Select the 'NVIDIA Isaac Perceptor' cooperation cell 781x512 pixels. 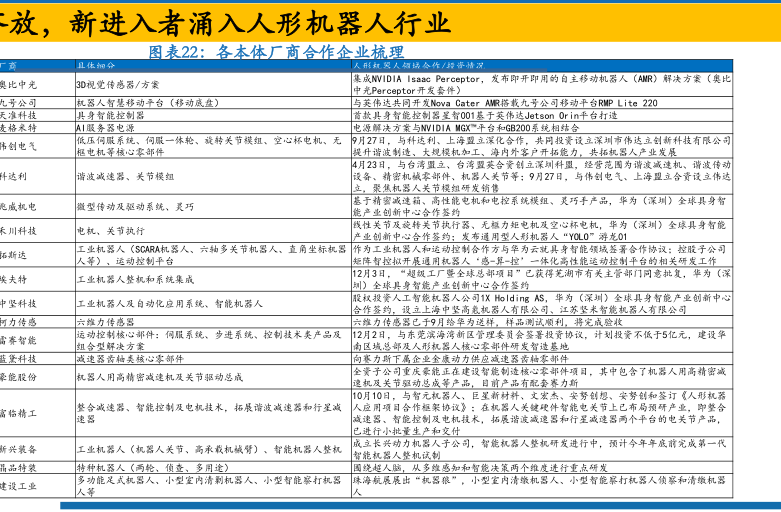coord(542,85)
